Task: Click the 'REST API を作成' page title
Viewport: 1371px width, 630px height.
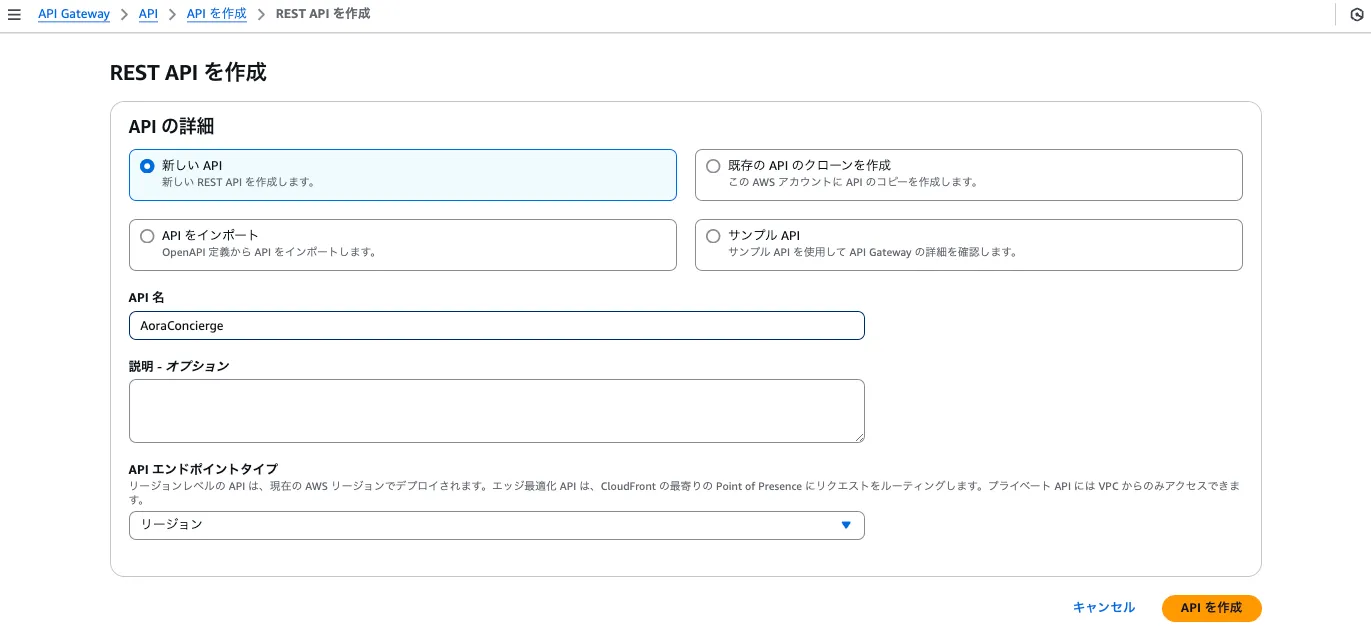Action: pos(188,72)
